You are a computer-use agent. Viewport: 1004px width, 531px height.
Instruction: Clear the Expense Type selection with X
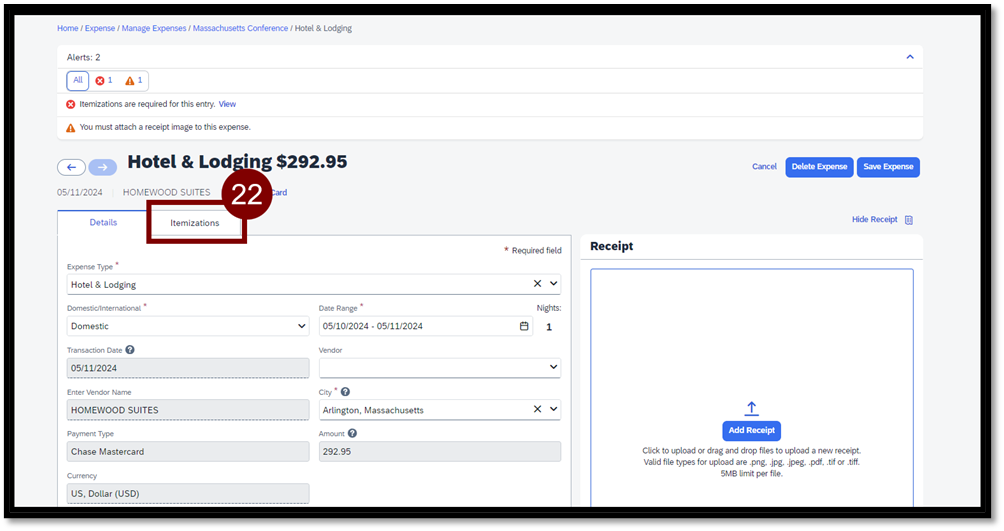537,284
